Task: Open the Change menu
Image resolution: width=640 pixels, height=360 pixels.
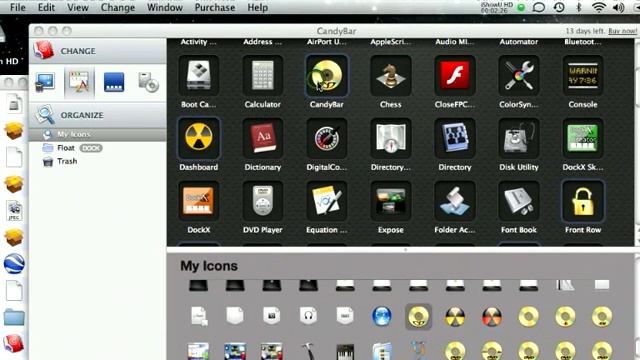Action: [118, 7]
